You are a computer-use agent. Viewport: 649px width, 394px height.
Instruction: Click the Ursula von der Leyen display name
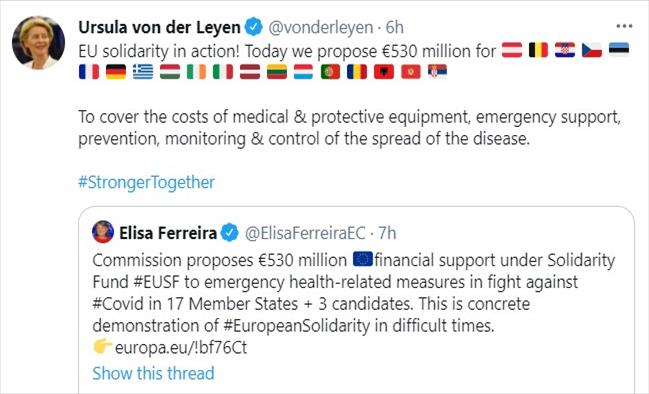point(159,27)
